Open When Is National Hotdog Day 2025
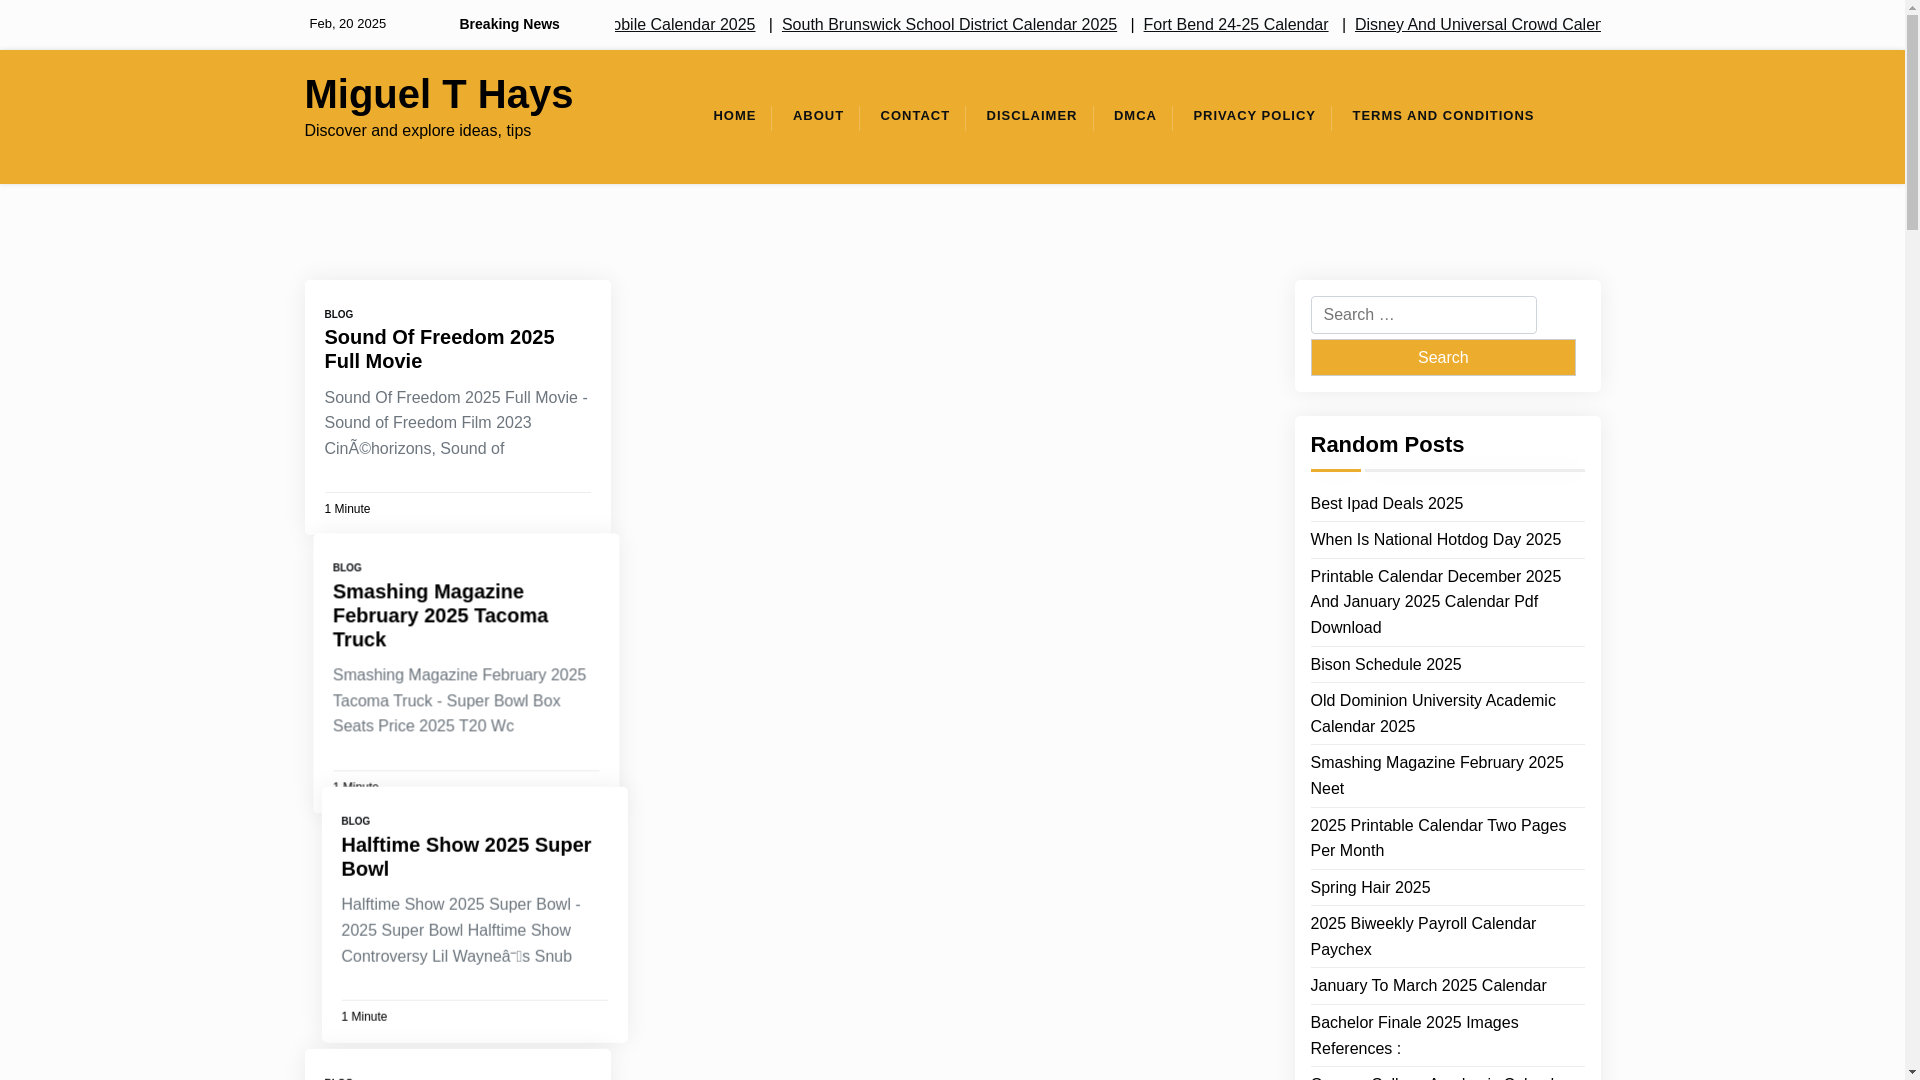Screen dimensions: 1920x1080 (x=1435, y=540)
